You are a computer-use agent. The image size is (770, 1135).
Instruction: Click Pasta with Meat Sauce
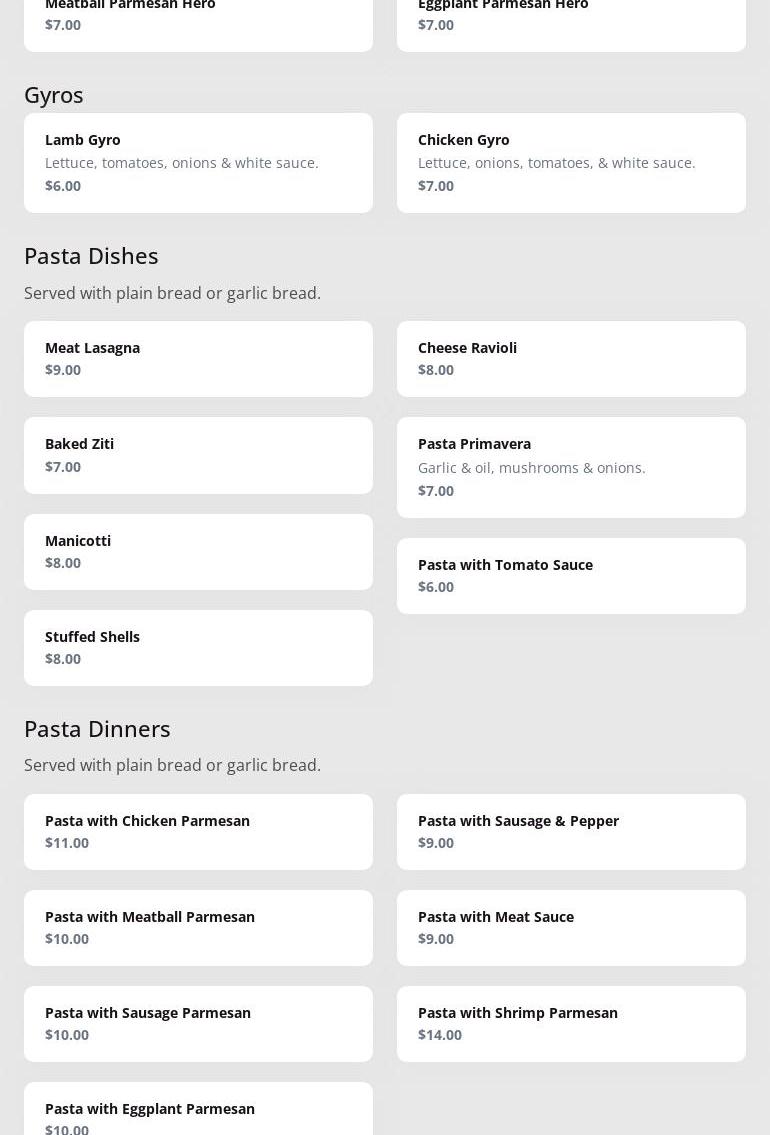(571, 927)
